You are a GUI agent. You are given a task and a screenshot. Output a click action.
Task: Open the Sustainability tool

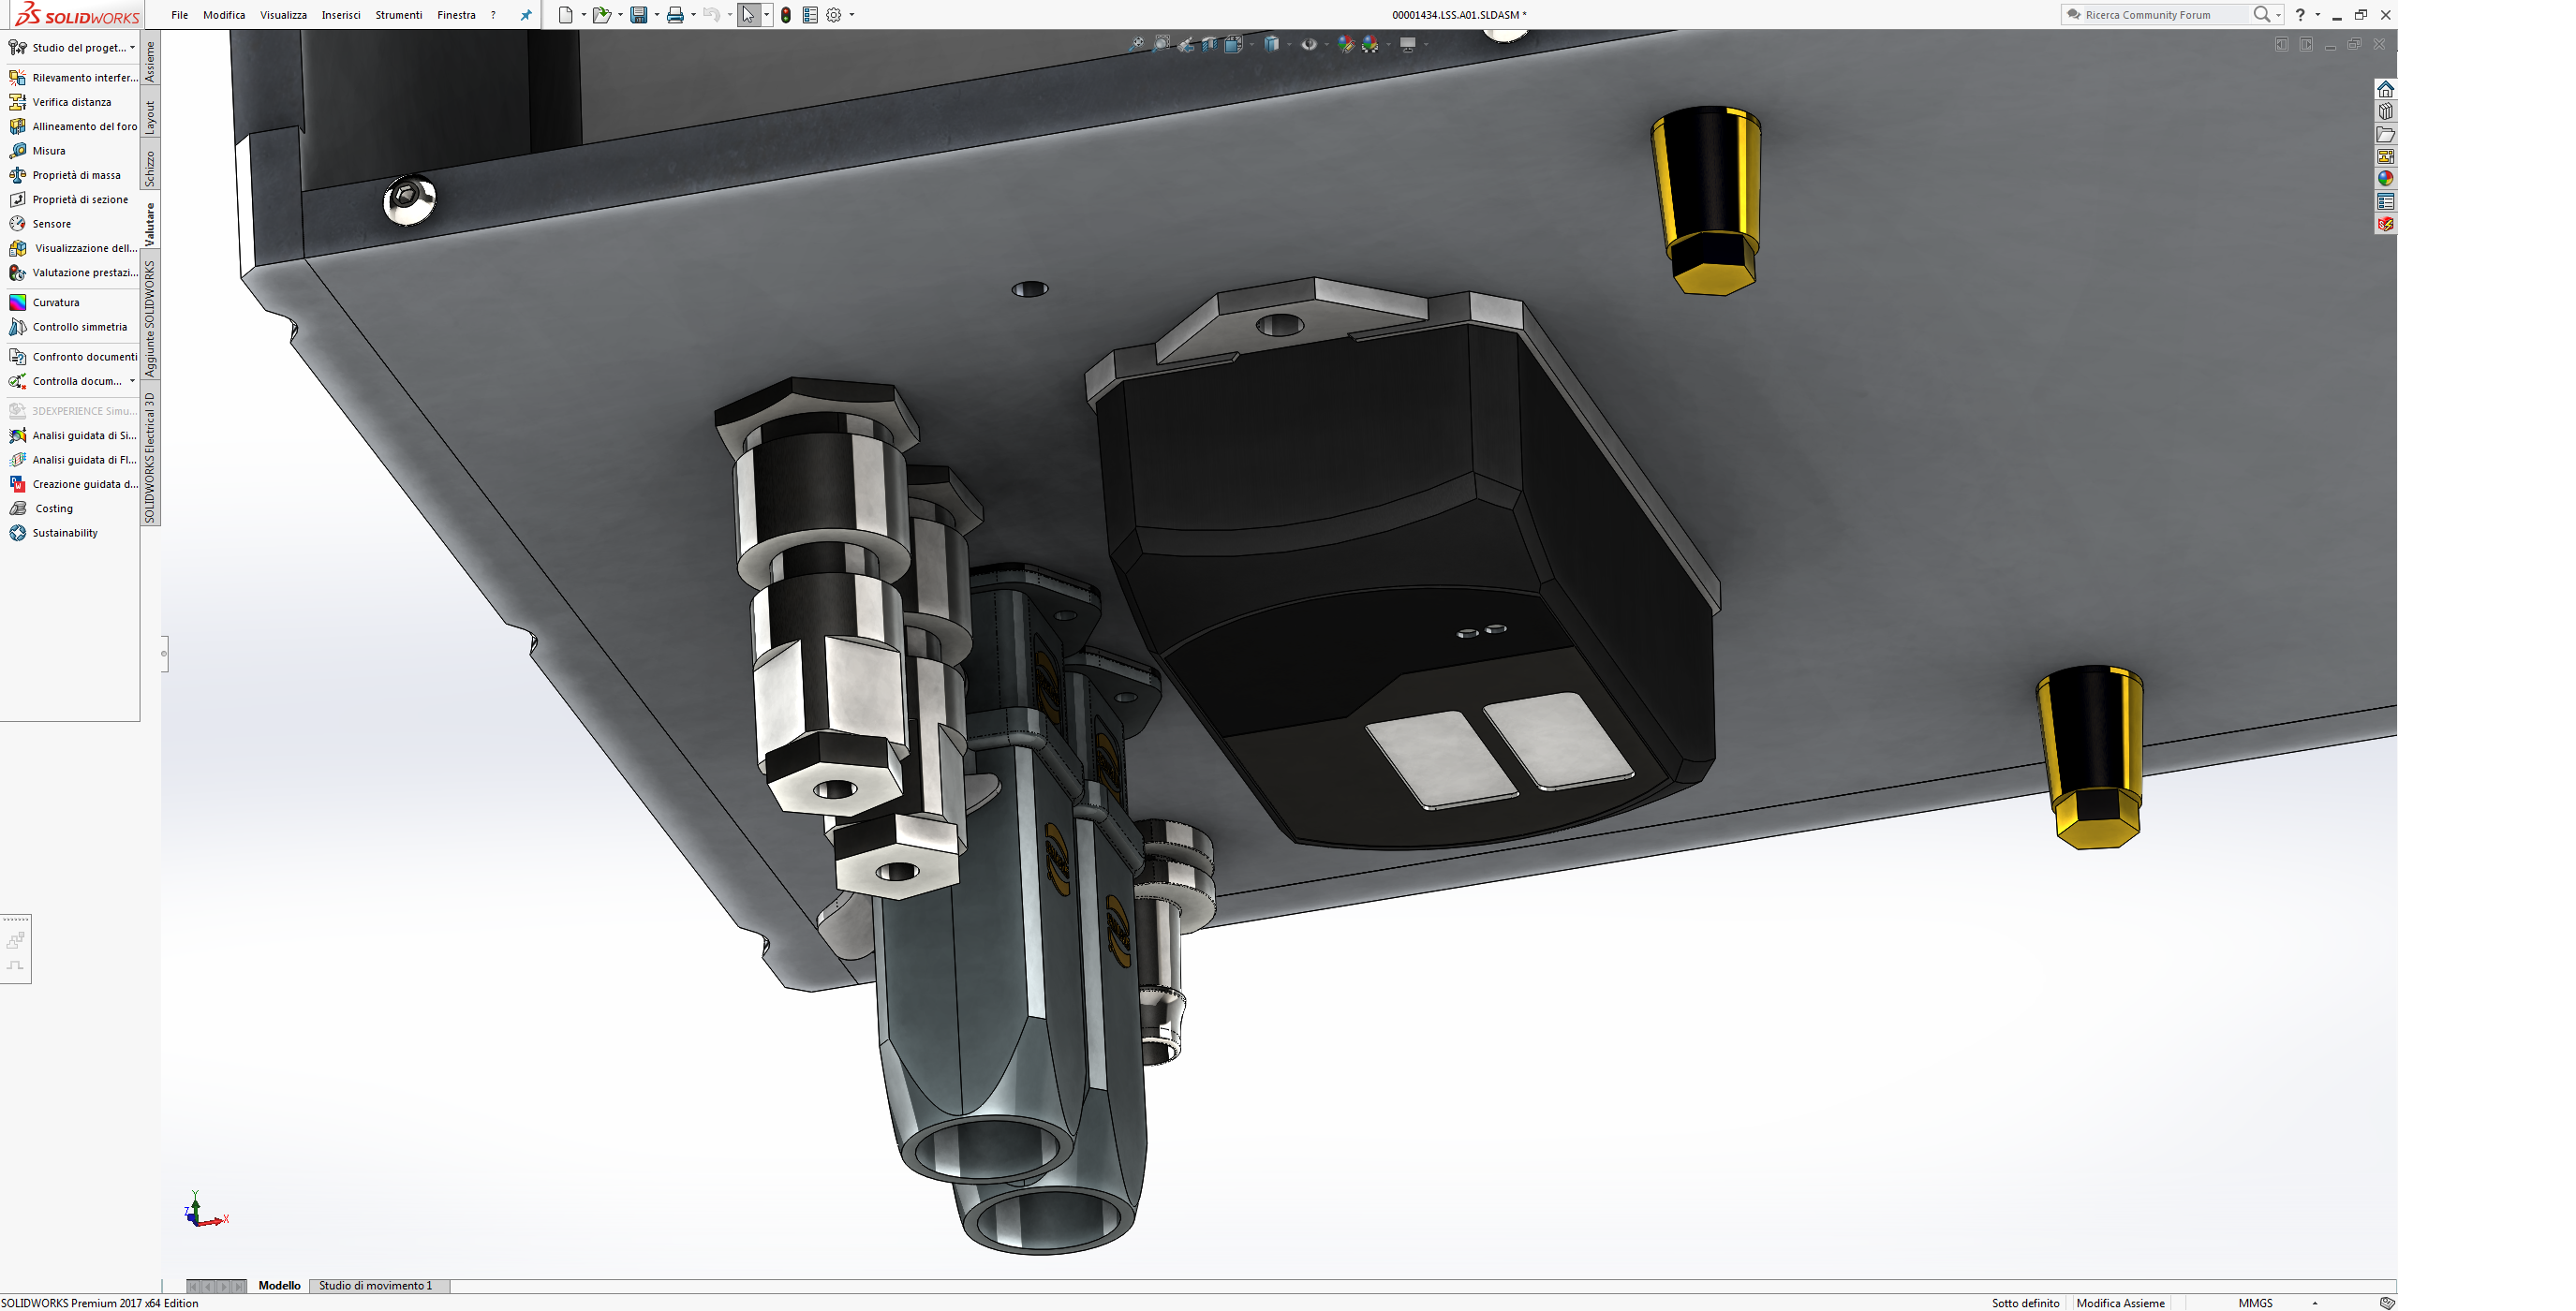(53, 533)
